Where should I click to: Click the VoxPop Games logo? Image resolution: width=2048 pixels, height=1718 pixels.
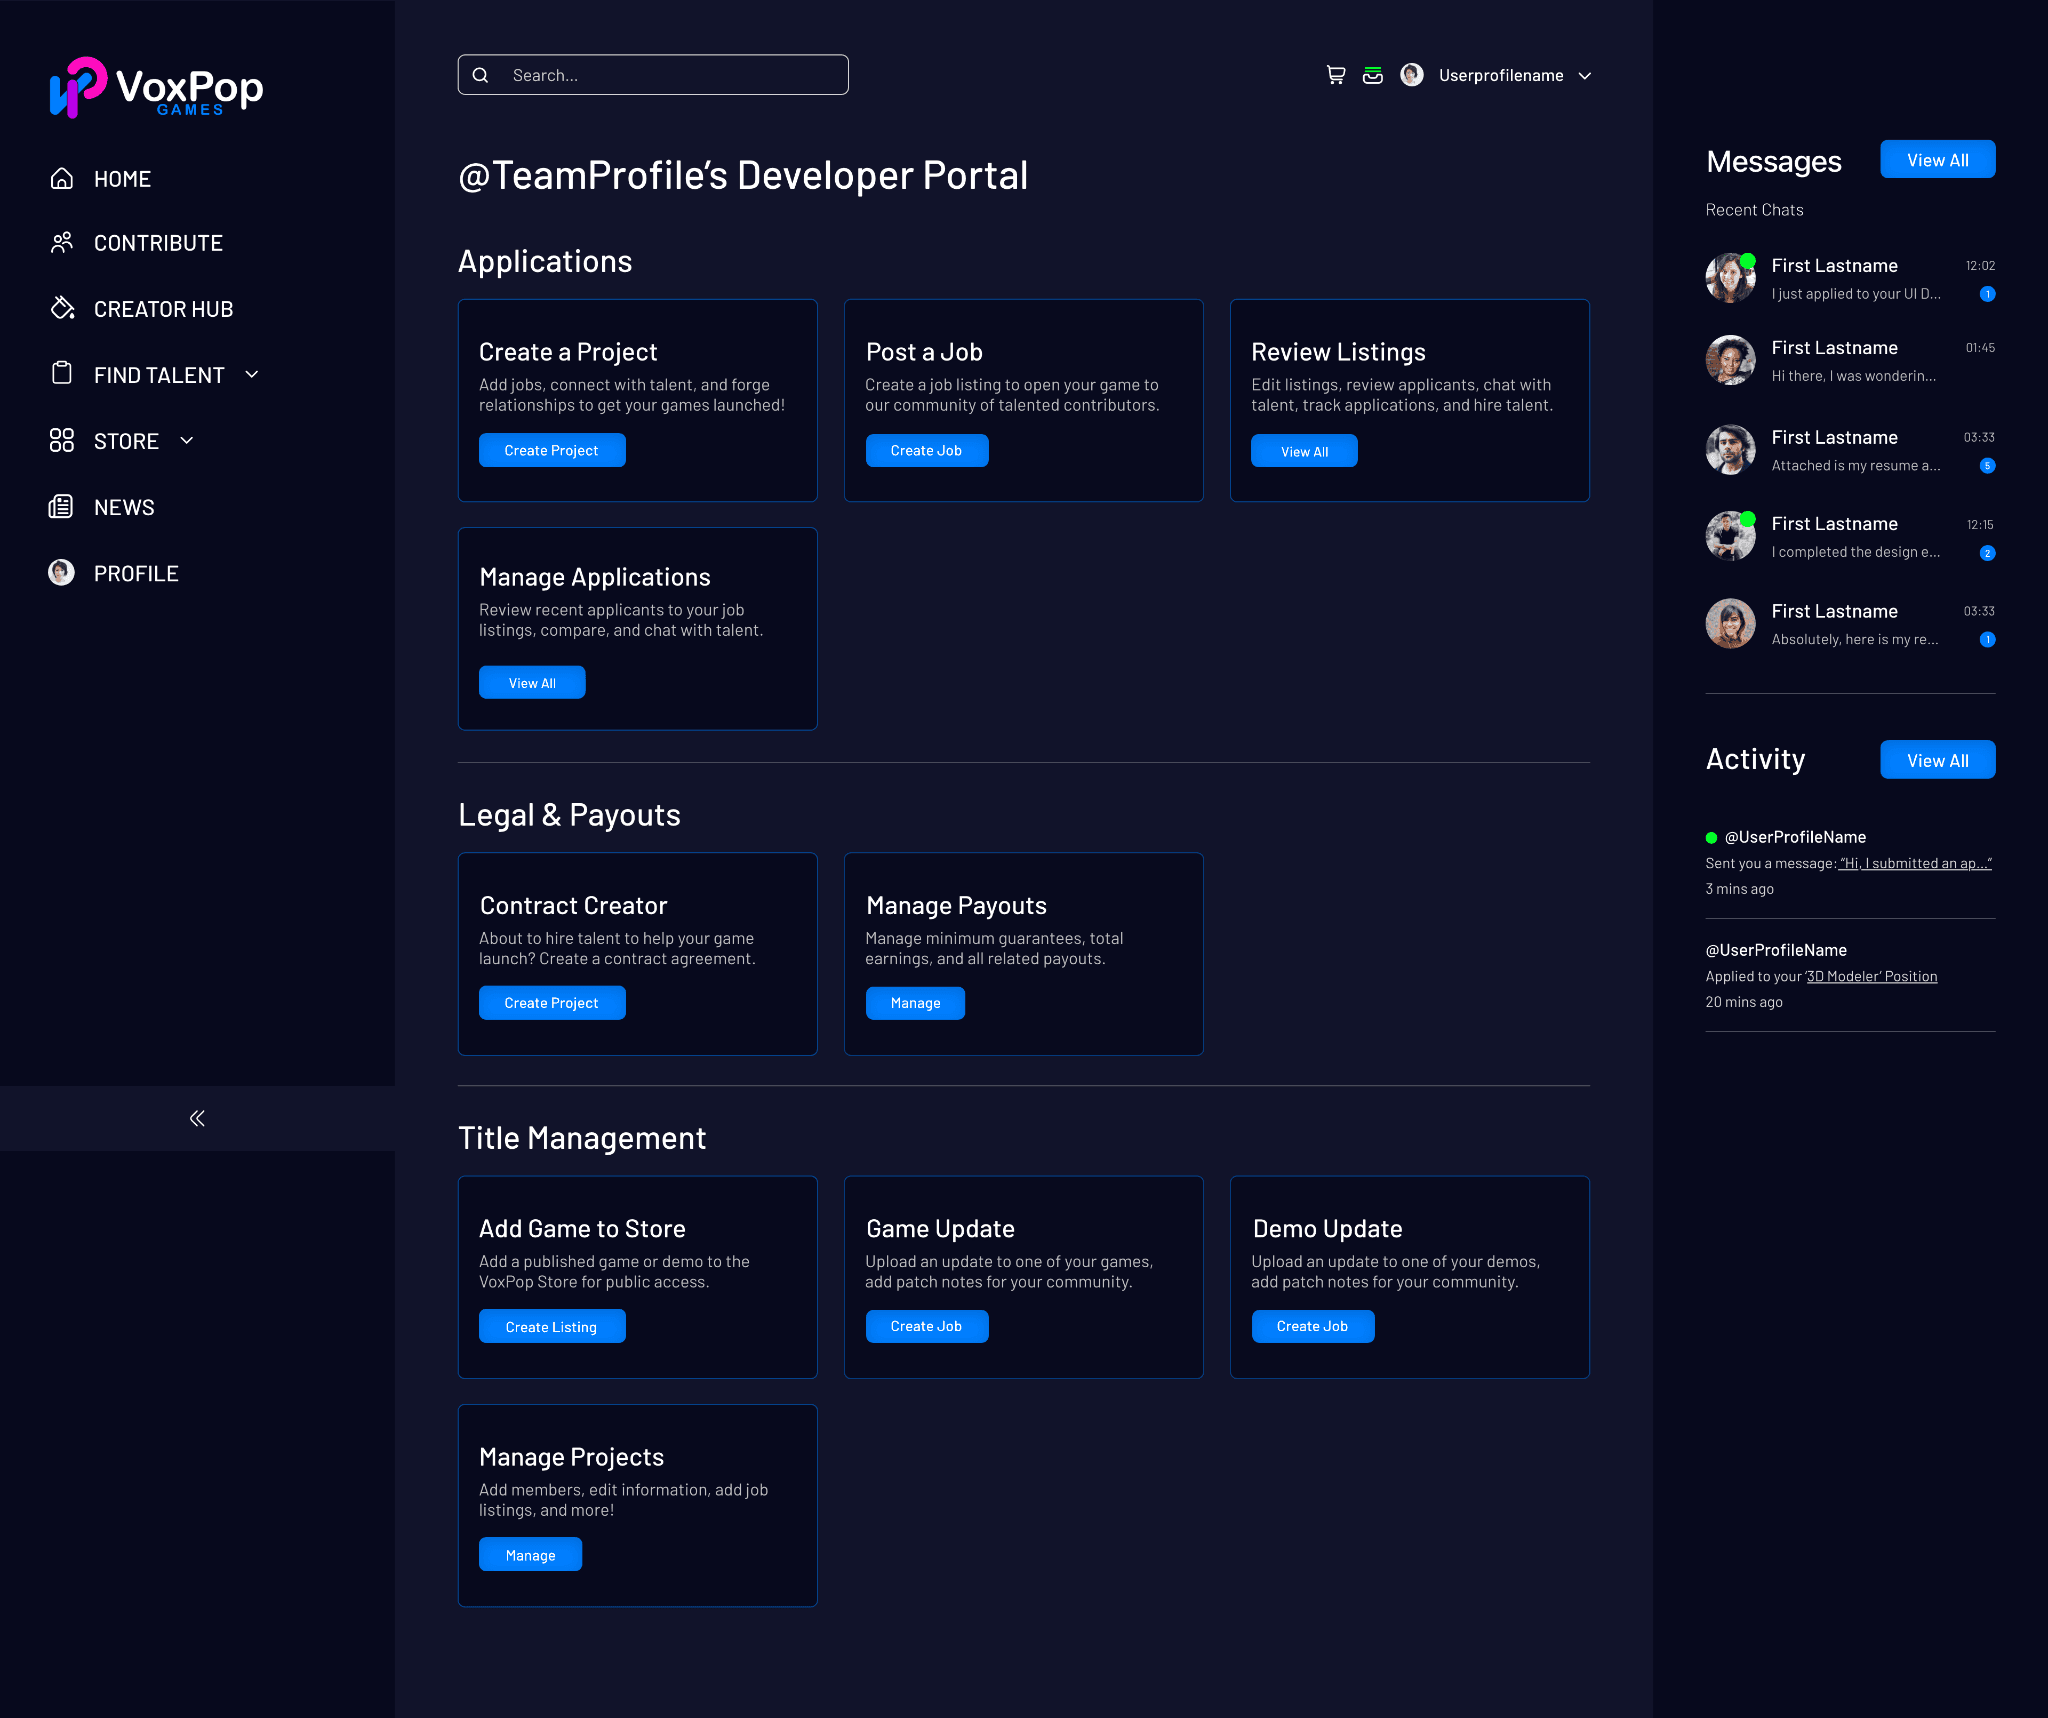point(157,88)
